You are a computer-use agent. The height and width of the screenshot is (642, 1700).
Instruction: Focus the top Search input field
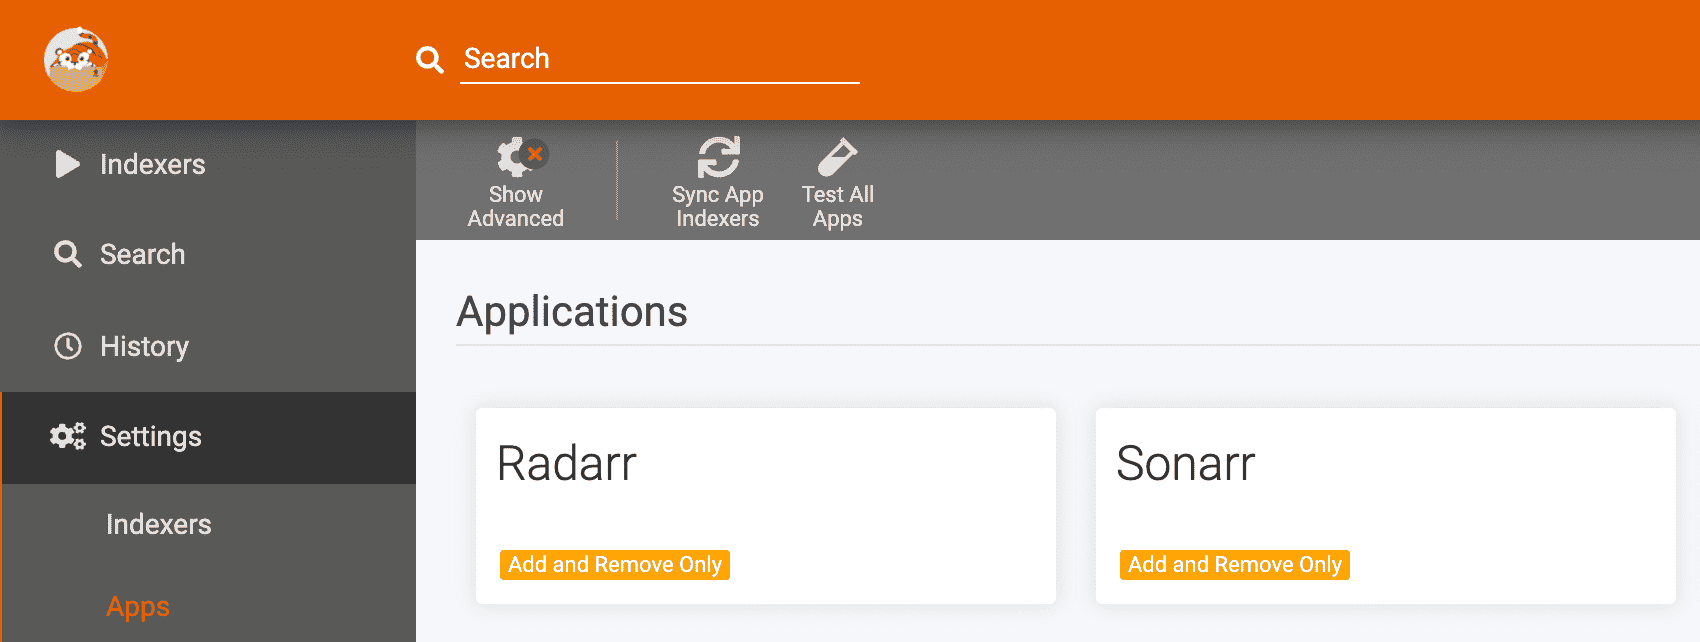660,59
